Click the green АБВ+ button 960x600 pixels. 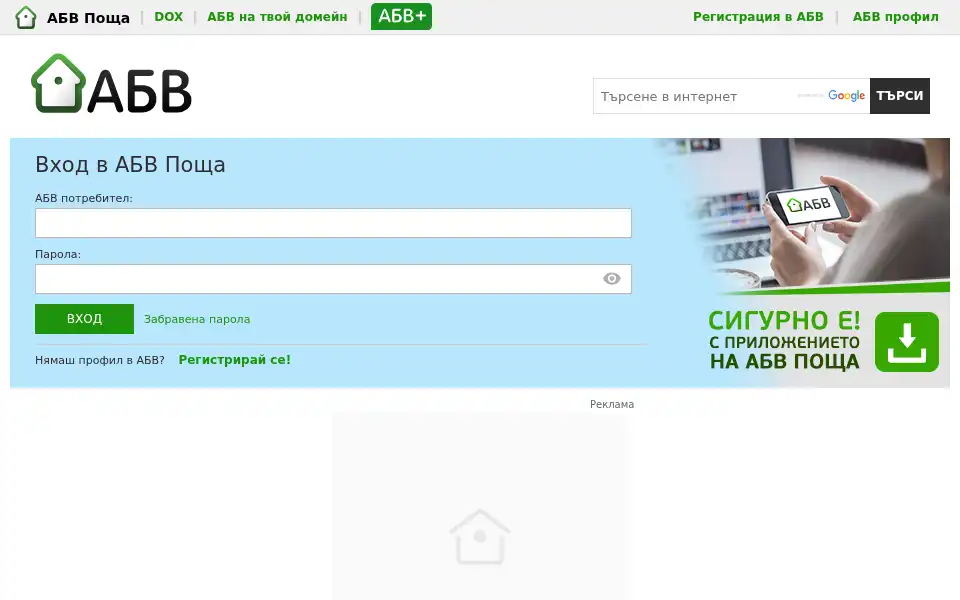tap(401, 17)
